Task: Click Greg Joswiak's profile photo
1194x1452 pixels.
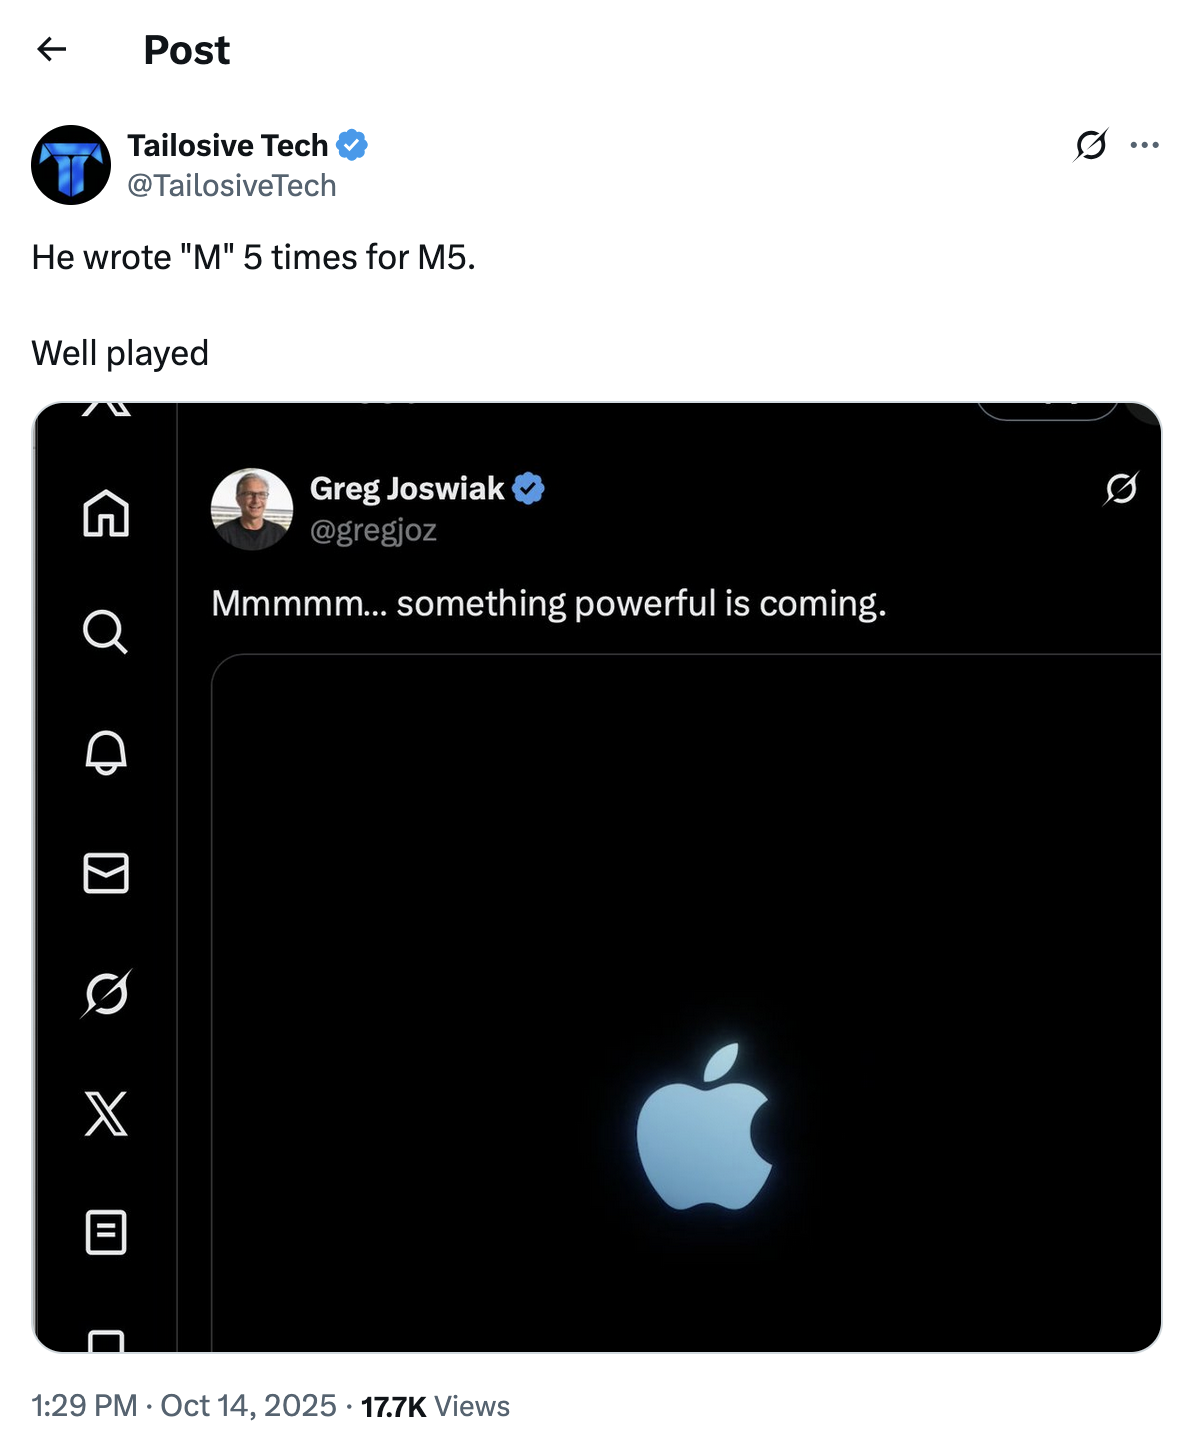Action: pyautogui.click(x=252, y=509)
